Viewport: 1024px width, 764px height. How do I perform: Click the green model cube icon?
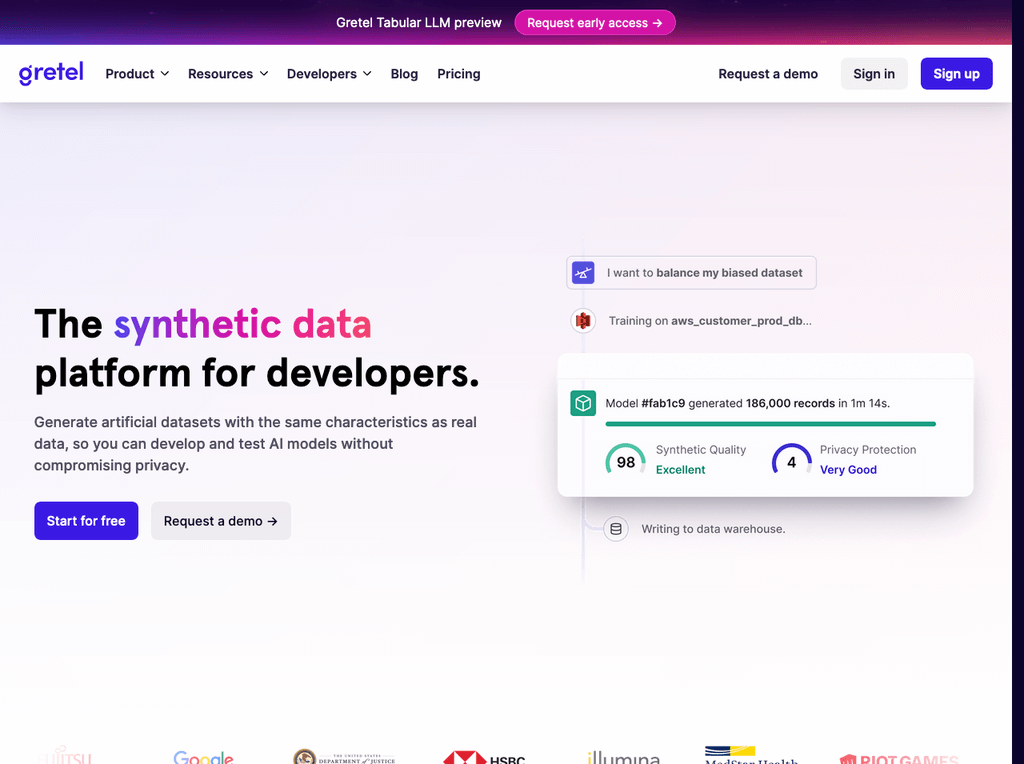click(x=583, y=403)
